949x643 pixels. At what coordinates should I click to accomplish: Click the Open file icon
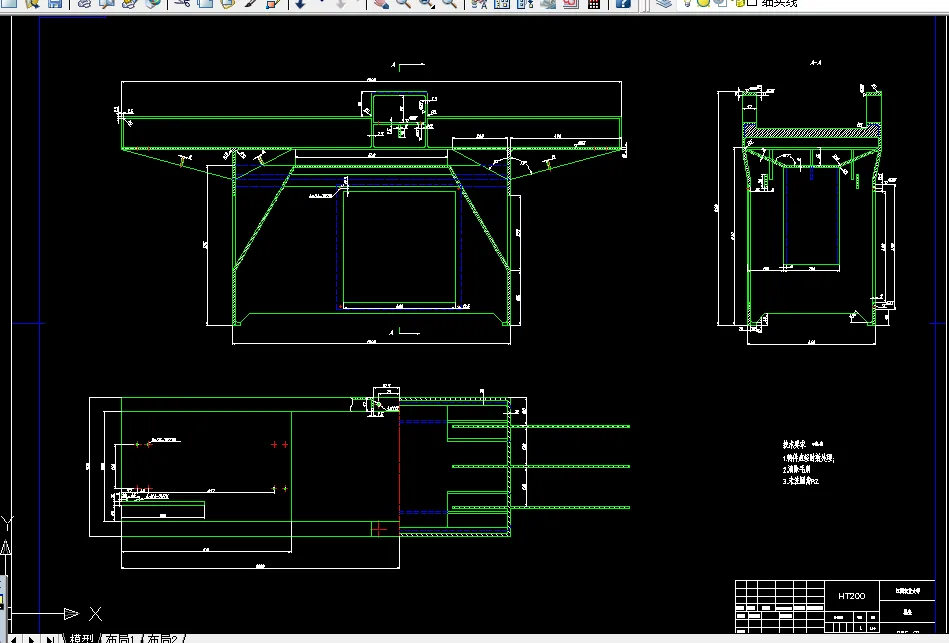pyautogui.click(x=32, y=3)
